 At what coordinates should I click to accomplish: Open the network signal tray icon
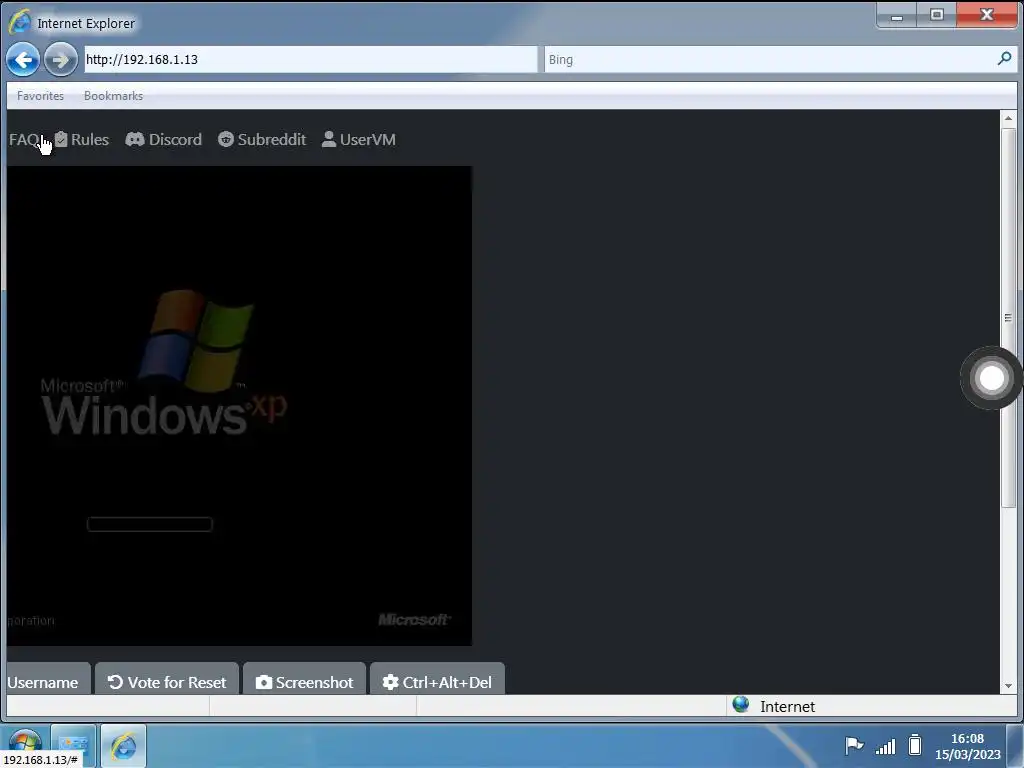point(886,746)
